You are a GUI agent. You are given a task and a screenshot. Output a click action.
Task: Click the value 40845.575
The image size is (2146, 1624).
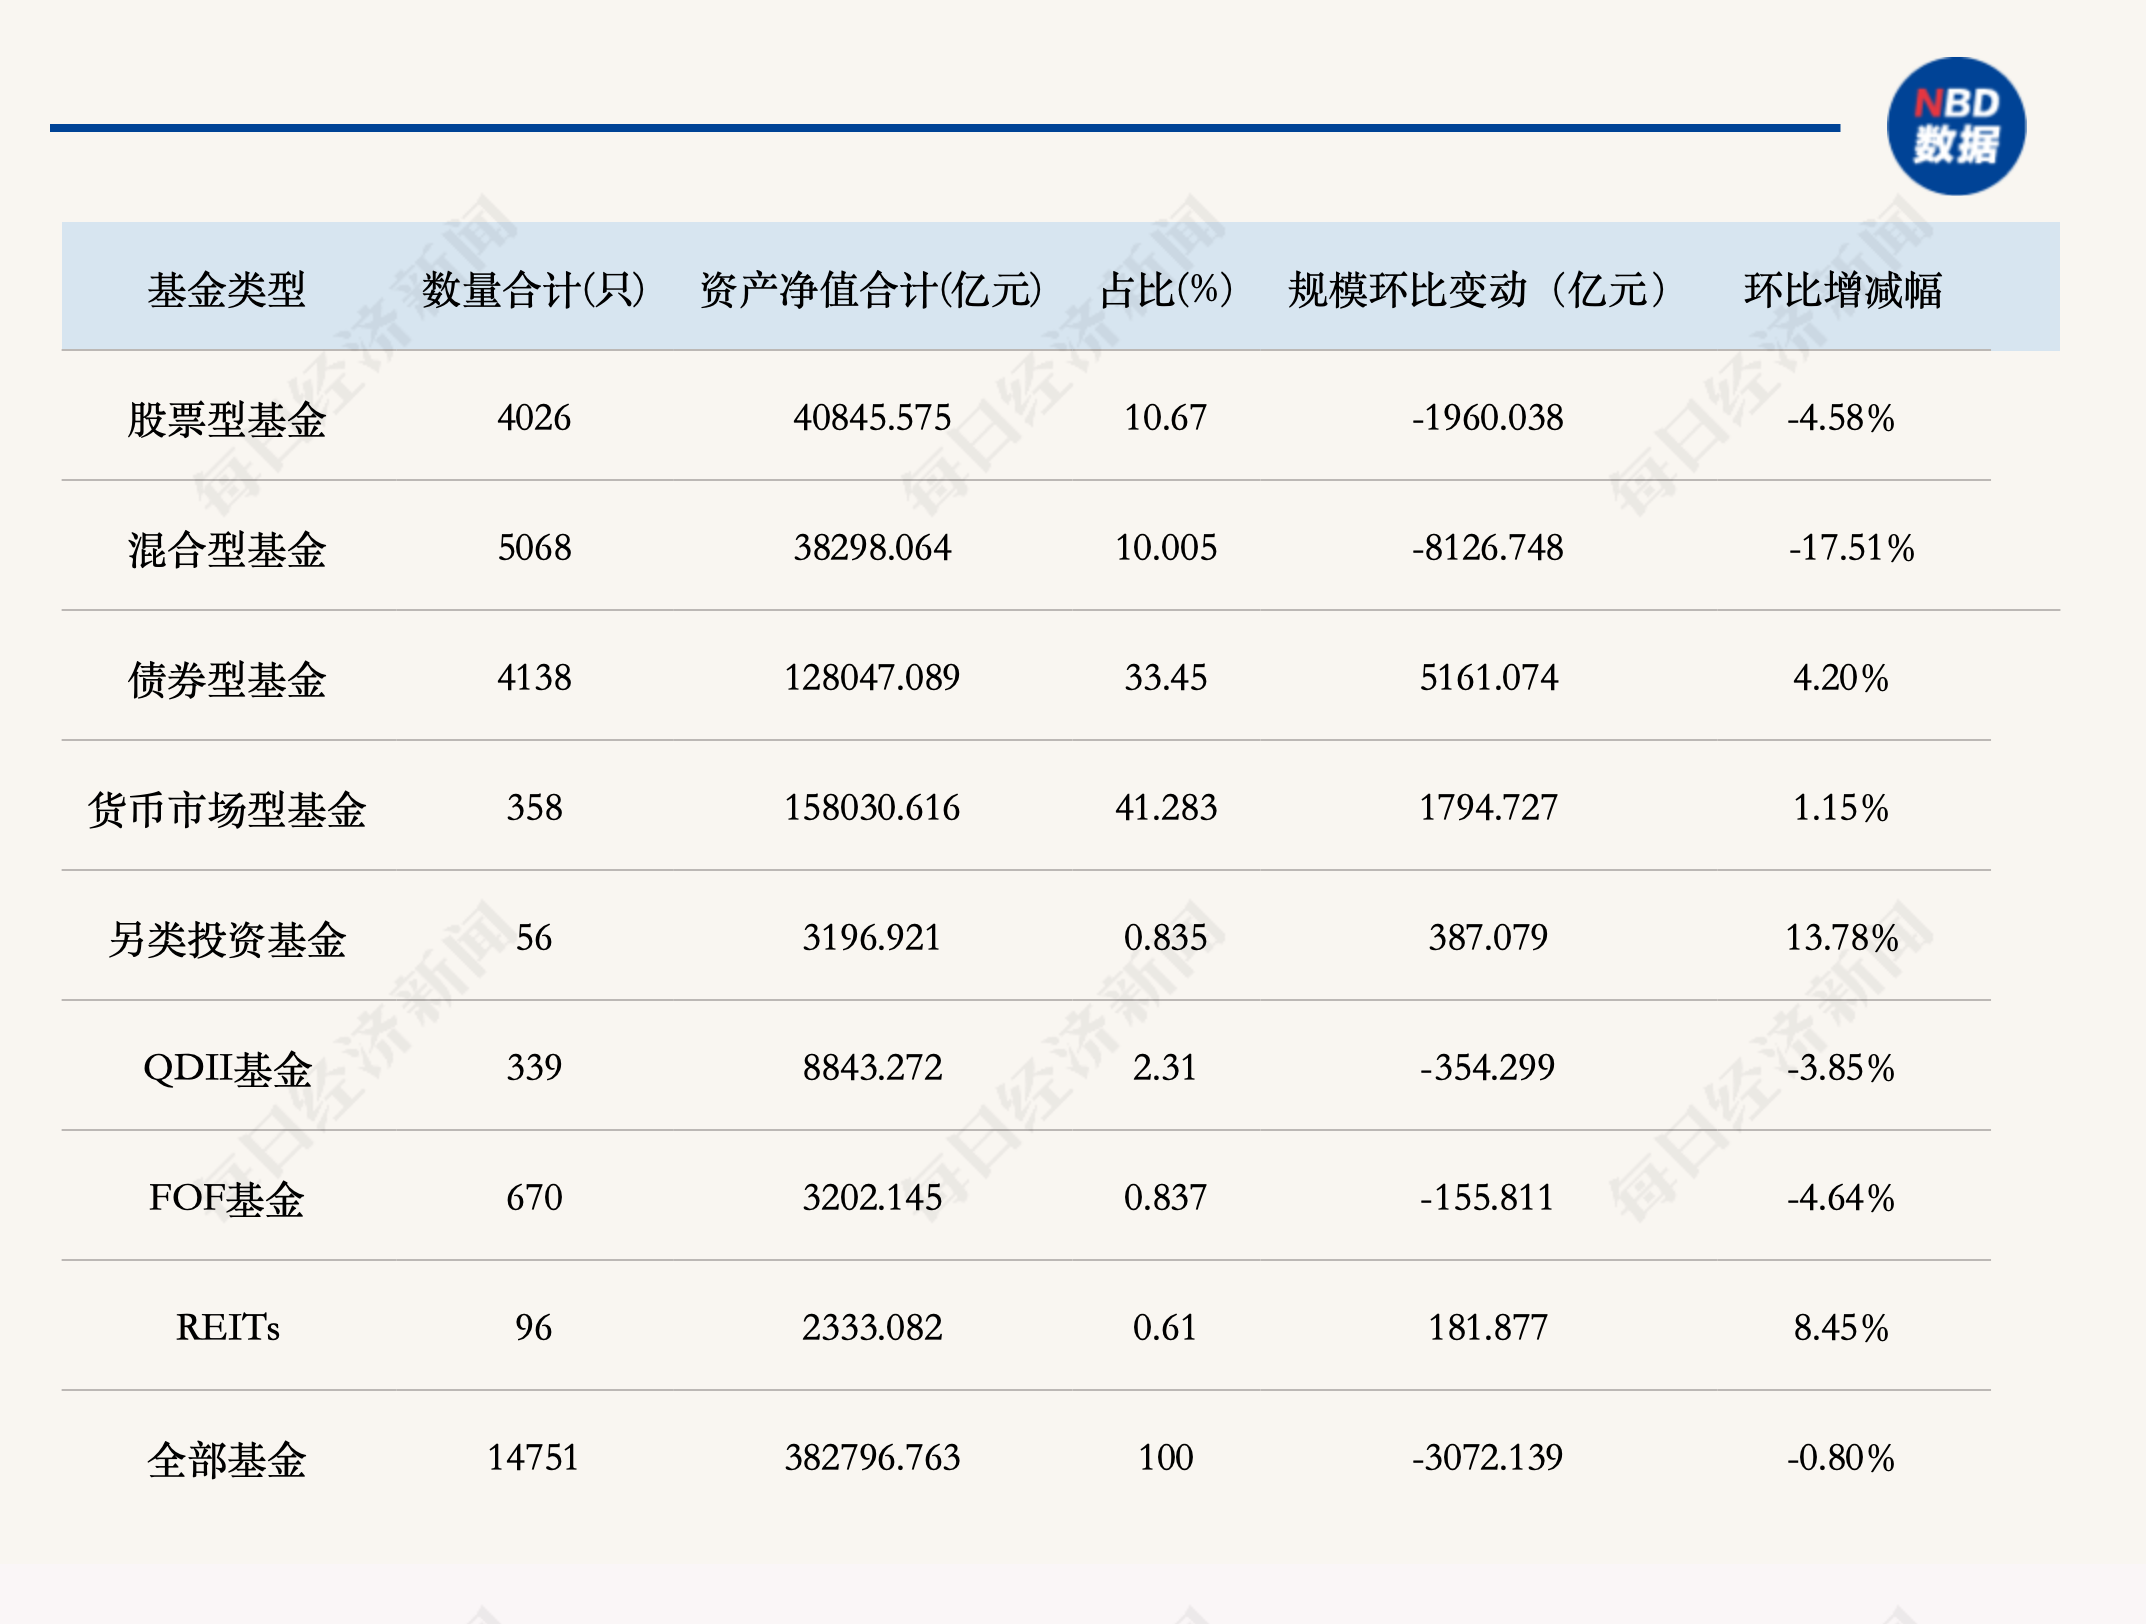(x=872, y=417)
